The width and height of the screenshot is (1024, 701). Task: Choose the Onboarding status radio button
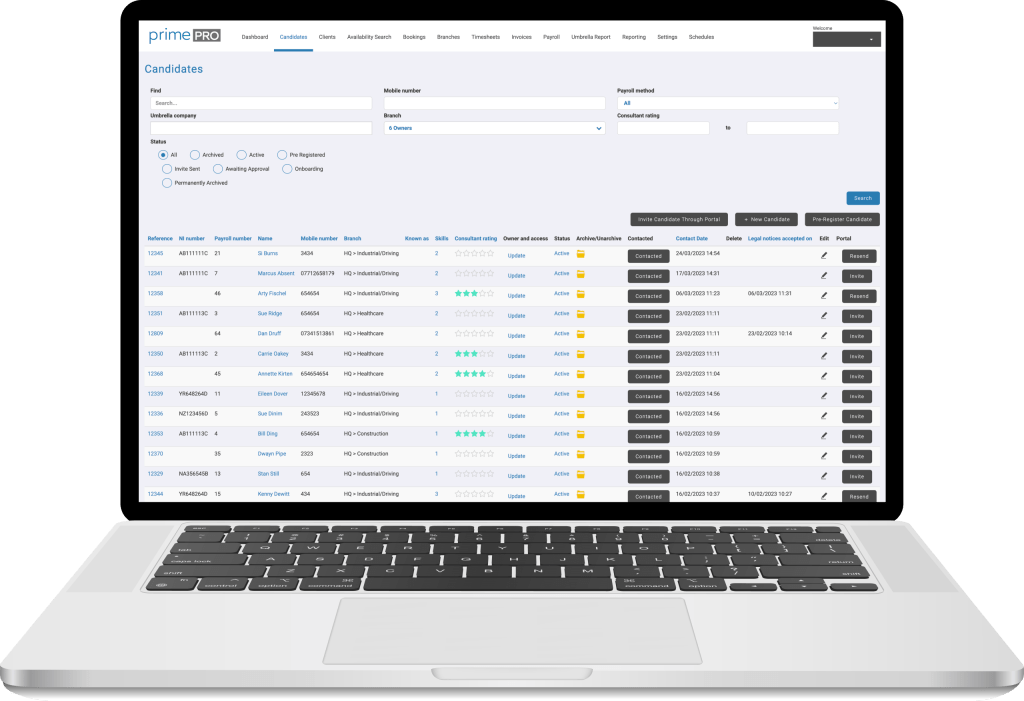[x=287, y=169]
